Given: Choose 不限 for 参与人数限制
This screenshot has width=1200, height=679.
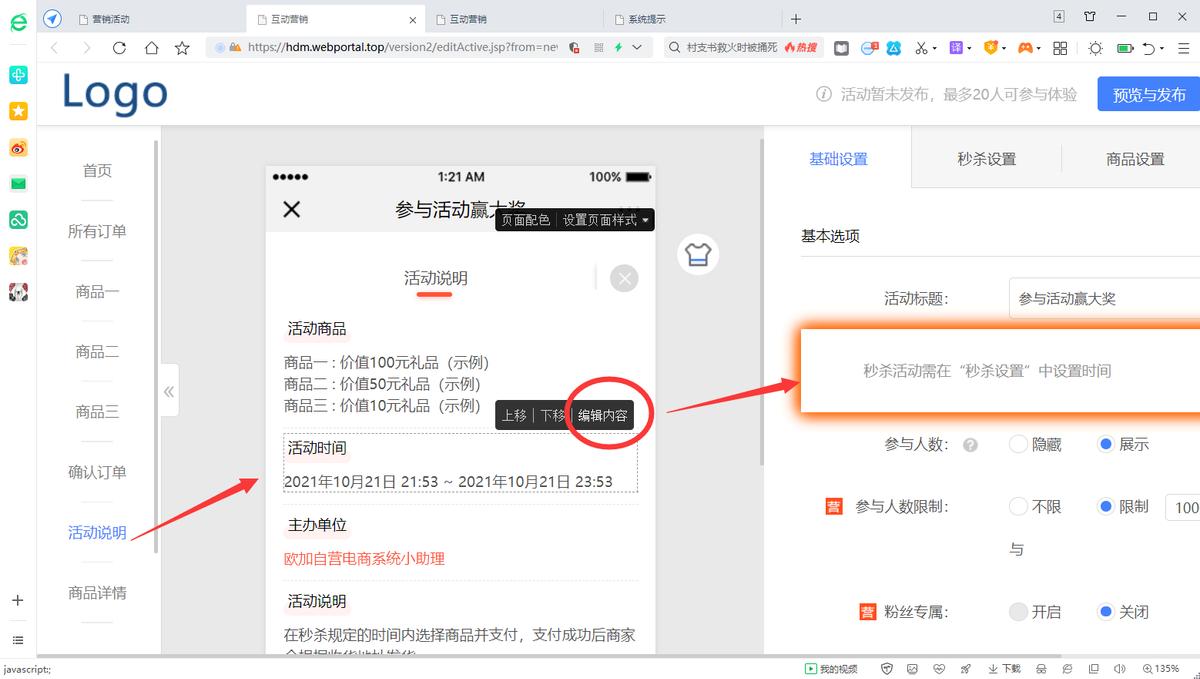Looking at the screenshot, I should (1017, 506).
